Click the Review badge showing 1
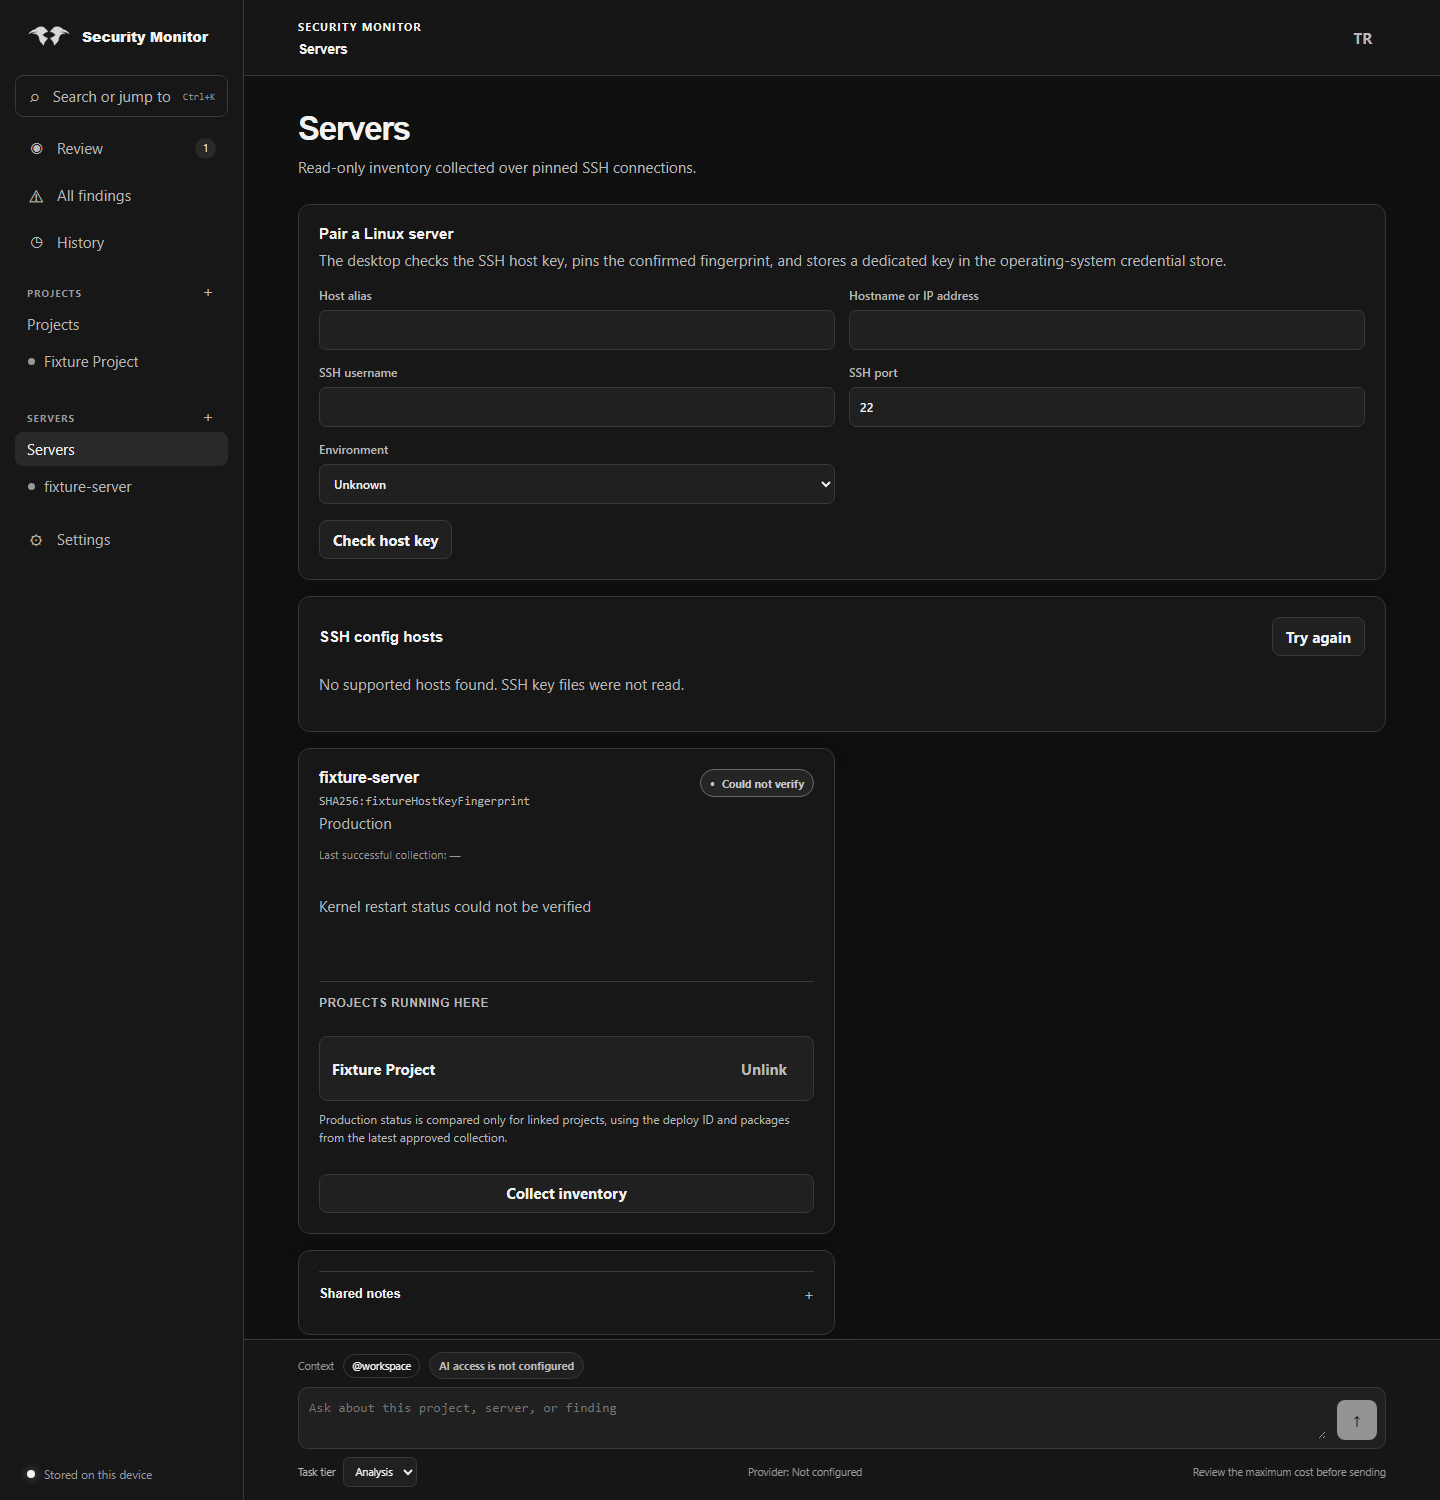This screenshot has height=1500, width=1440. click(206, 149)
